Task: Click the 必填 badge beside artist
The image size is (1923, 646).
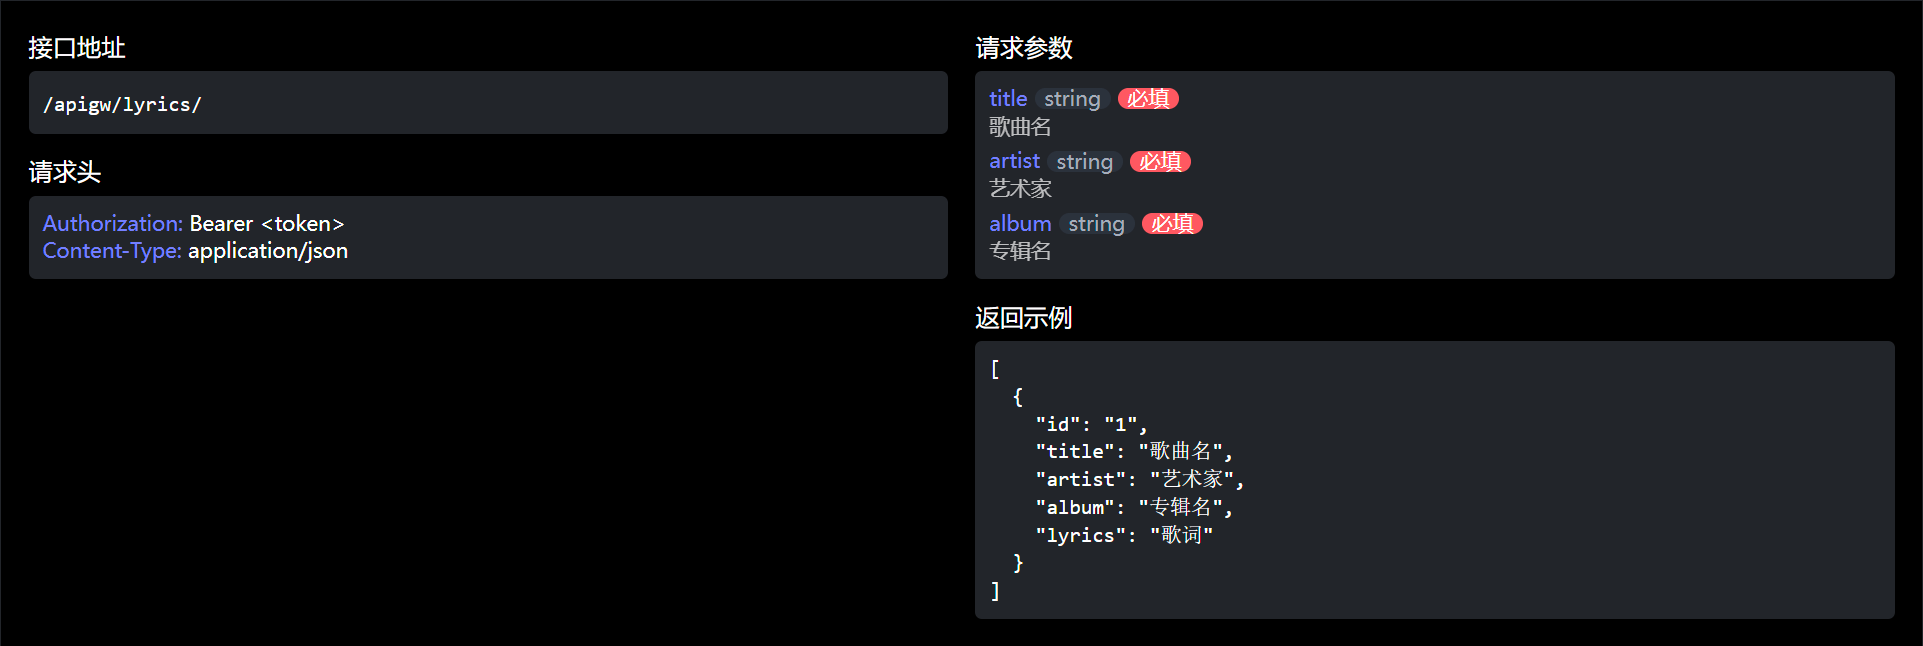Action: (1160, 161)
